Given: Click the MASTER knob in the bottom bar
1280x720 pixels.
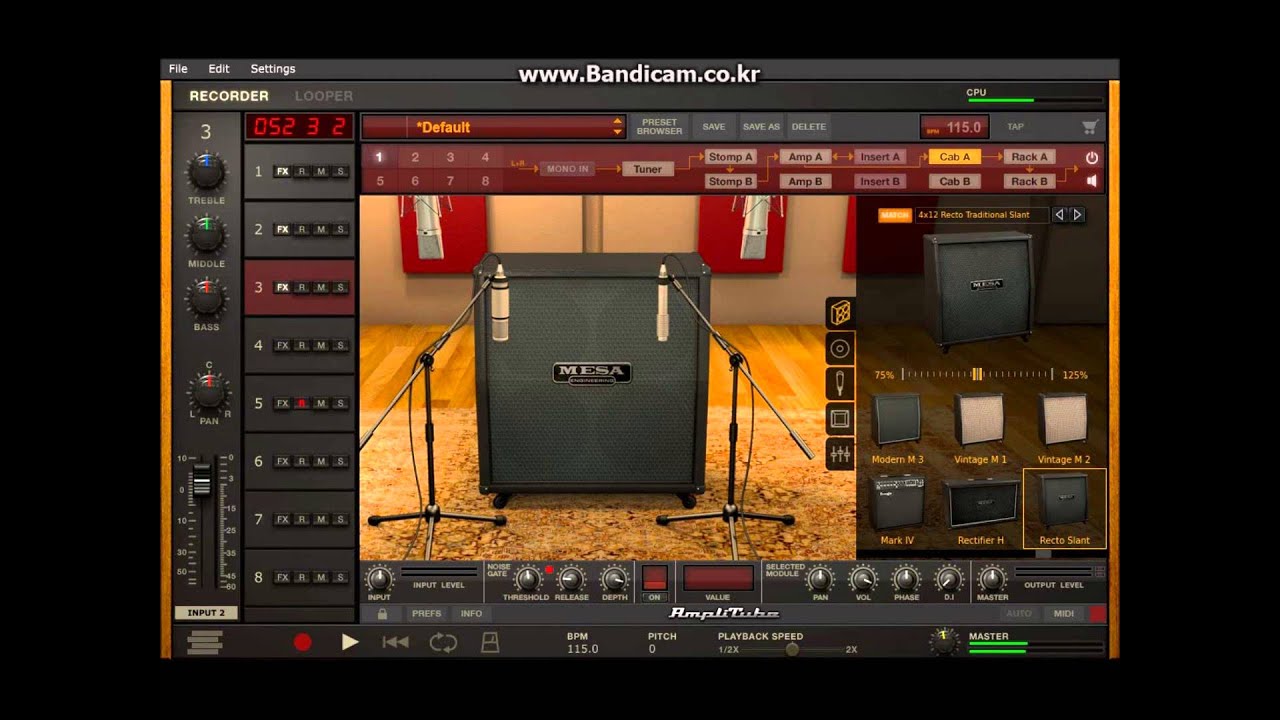Looking at the screenshot, I should [x=992, y=578].
